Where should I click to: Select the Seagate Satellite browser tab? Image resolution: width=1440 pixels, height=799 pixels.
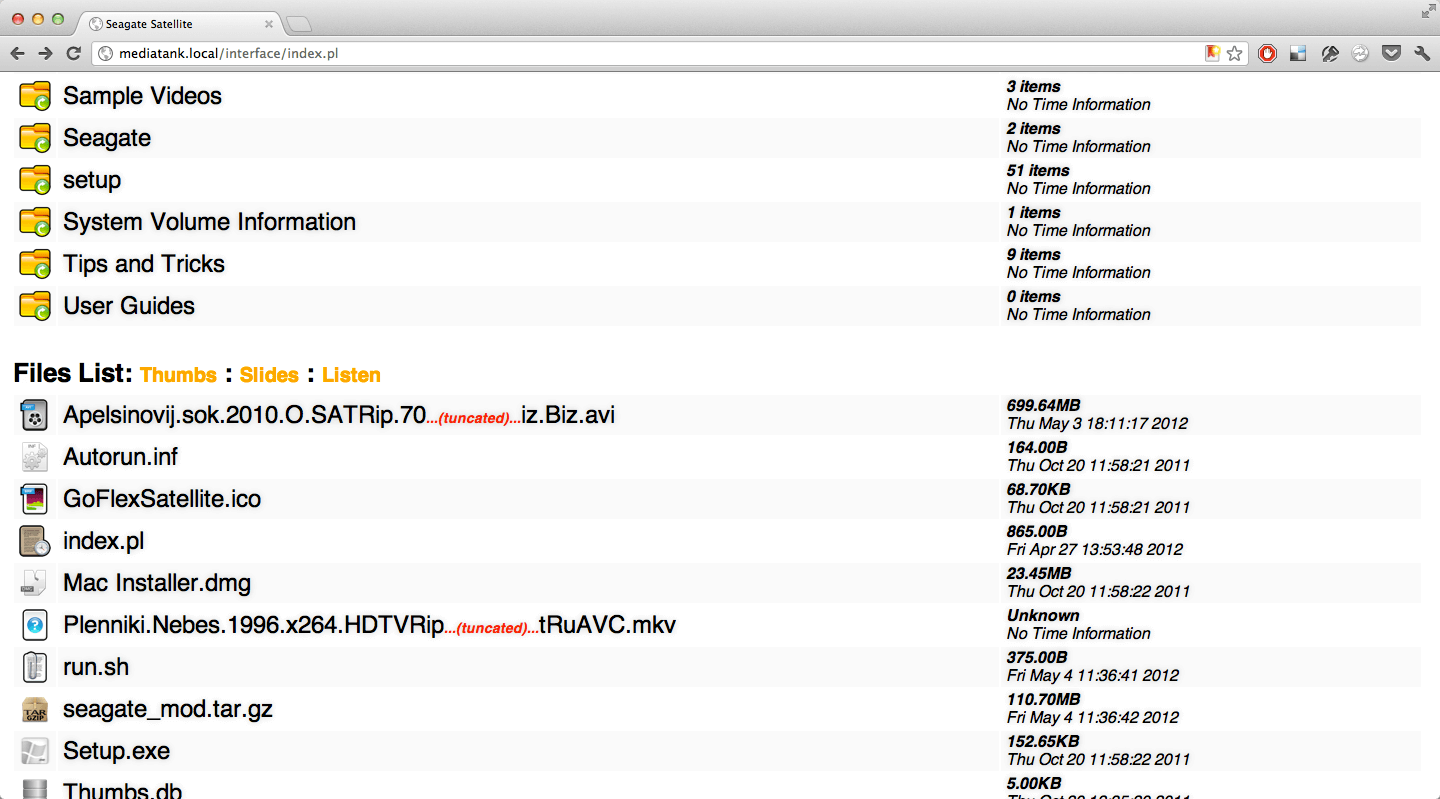180,24
